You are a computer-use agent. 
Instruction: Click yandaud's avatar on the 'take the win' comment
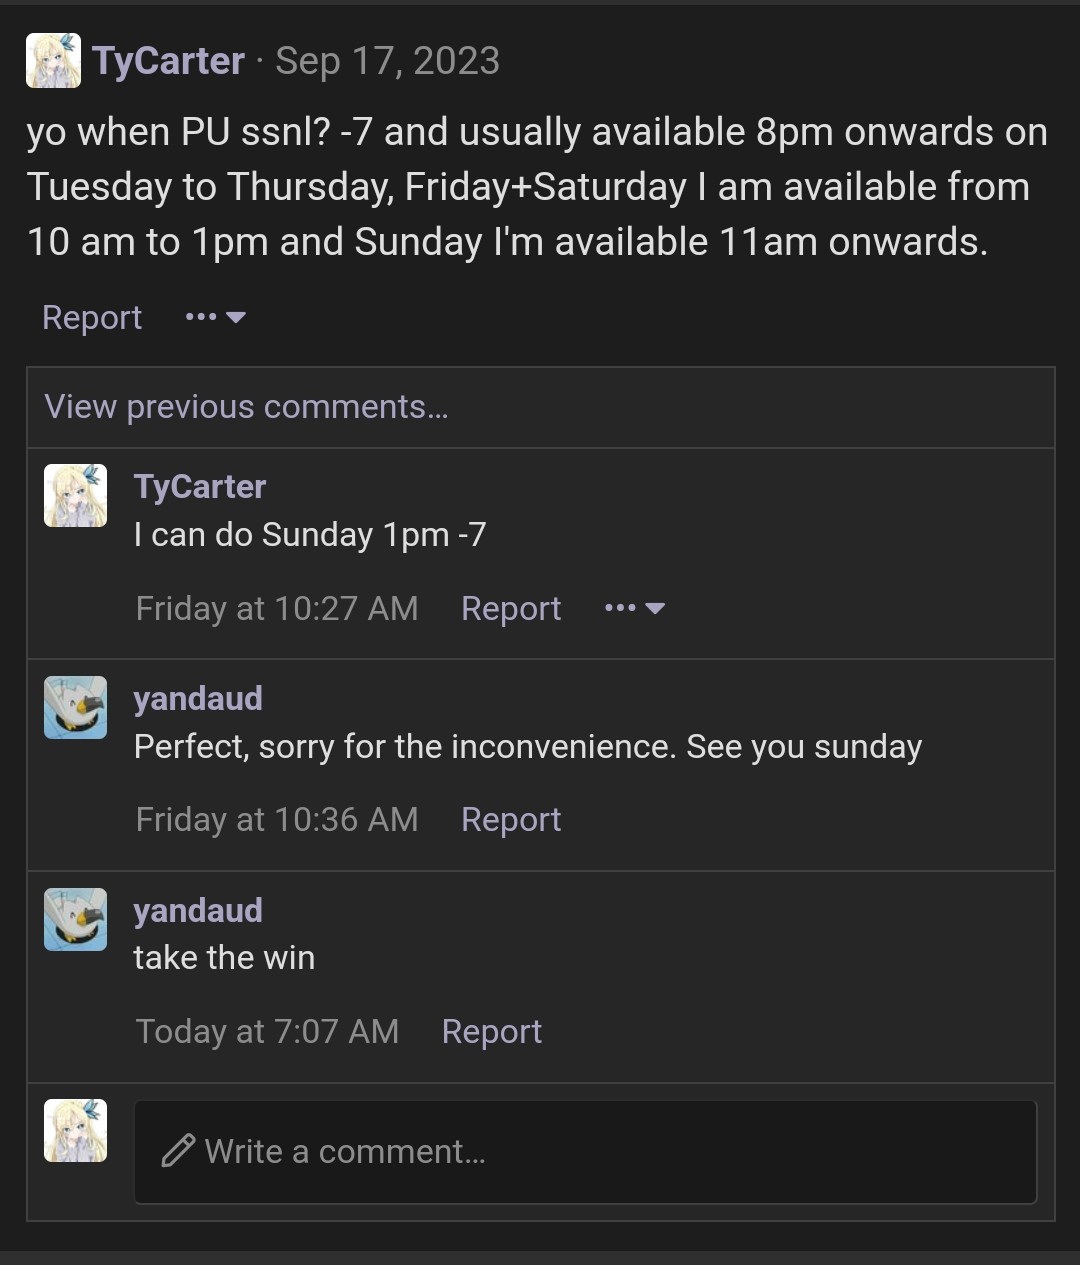click(x=75, y=918)
